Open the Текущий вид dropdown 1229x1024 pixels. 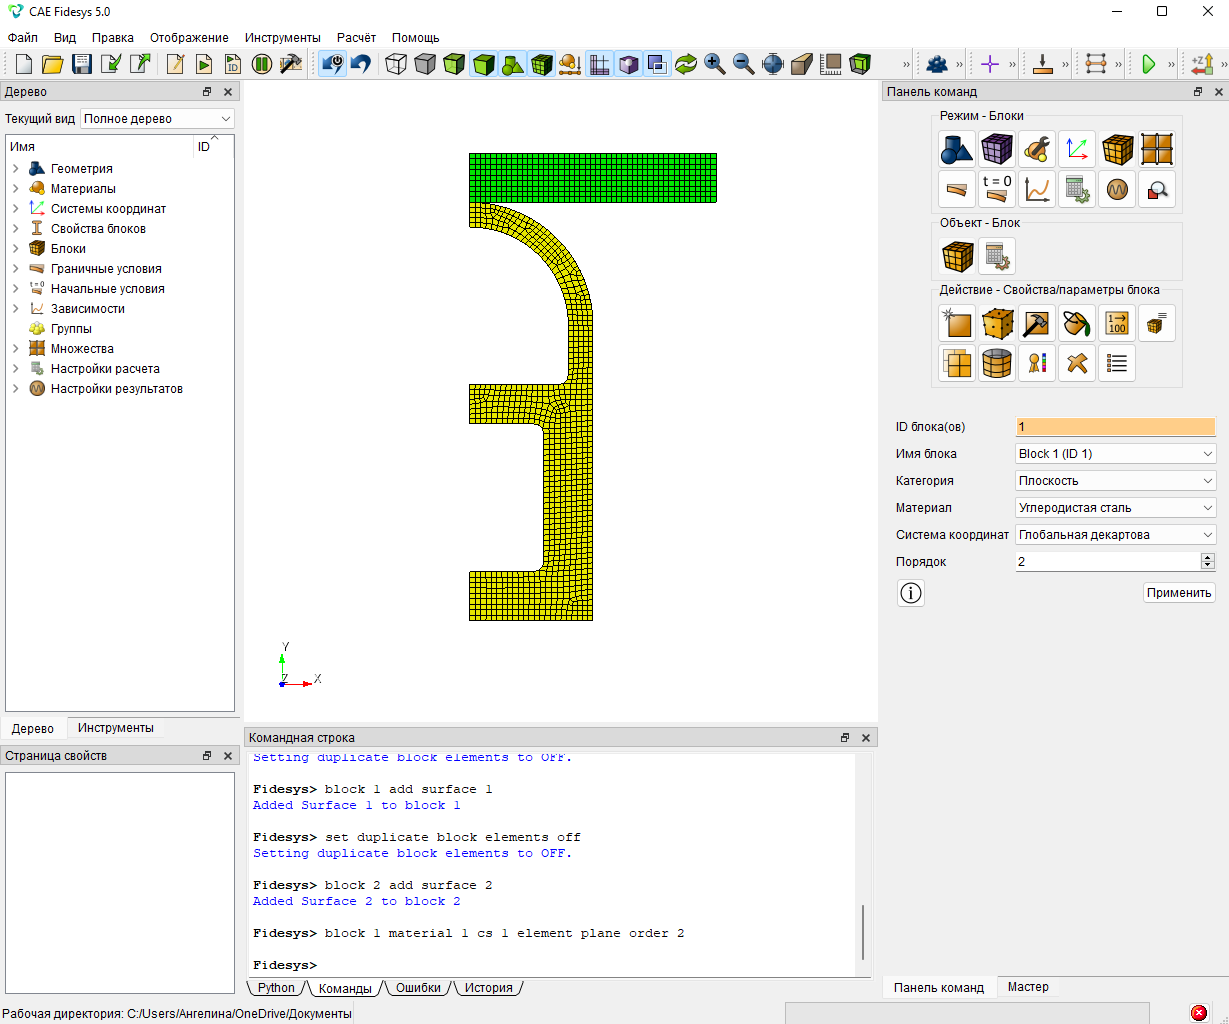[x=157, y=119]
